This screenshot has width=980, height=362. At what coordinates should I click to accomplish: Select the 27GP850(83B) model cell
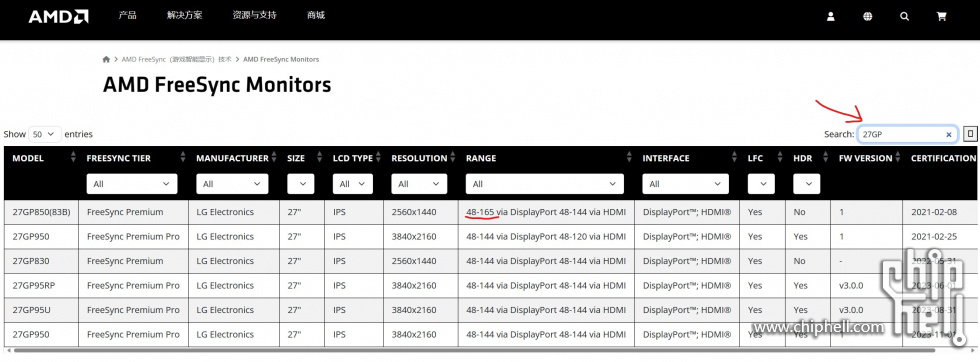(41, 212)
